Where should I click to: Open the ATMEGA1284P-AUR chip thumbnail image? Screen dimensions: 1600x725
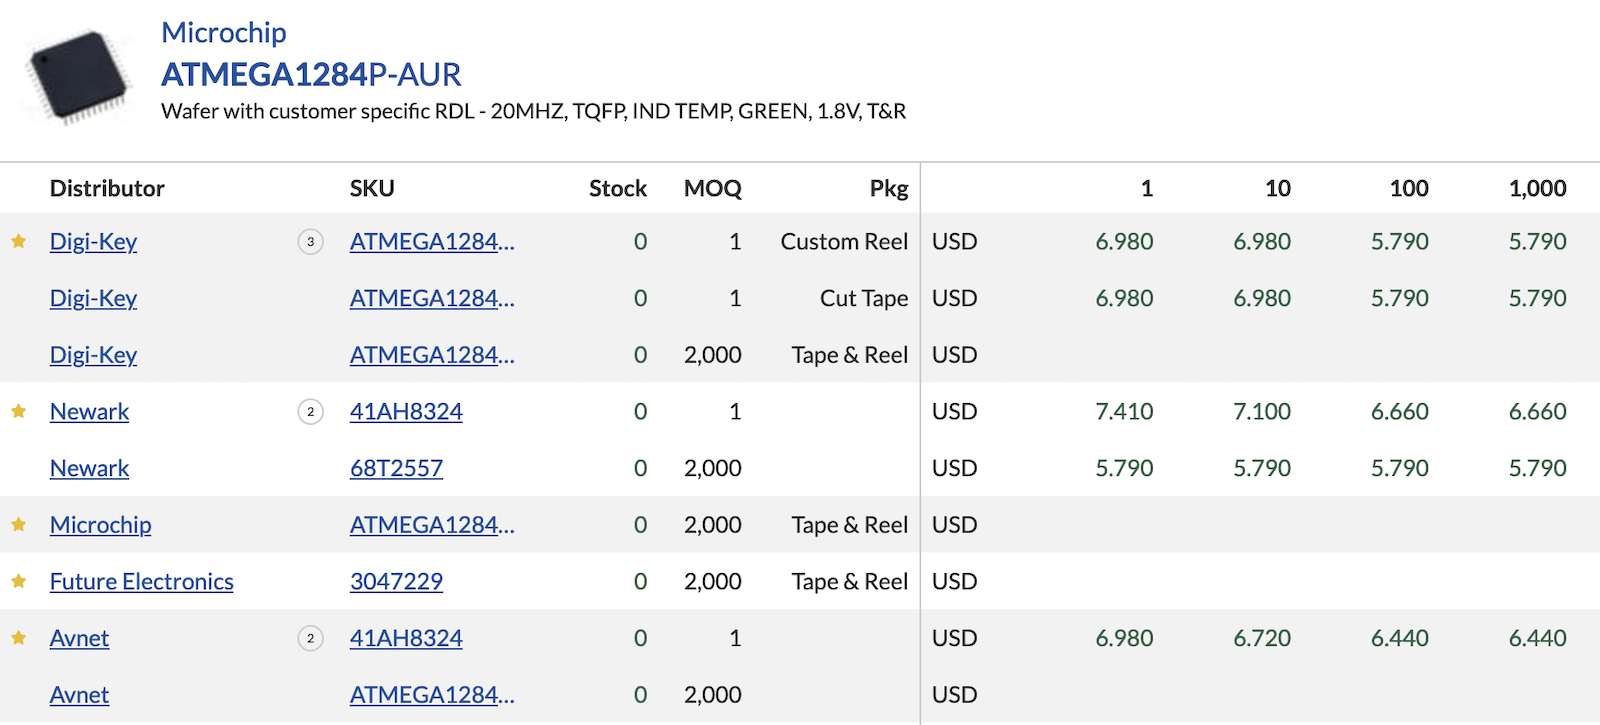pos(80,75)
